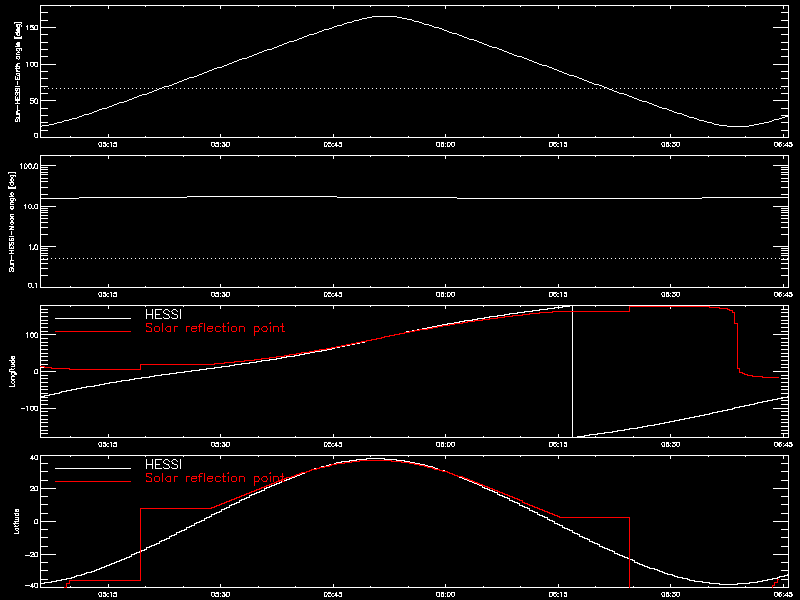Click the 05:30 time label under Earth angle plot
This screenshot has width=800, height=600.
click(220, 145)
